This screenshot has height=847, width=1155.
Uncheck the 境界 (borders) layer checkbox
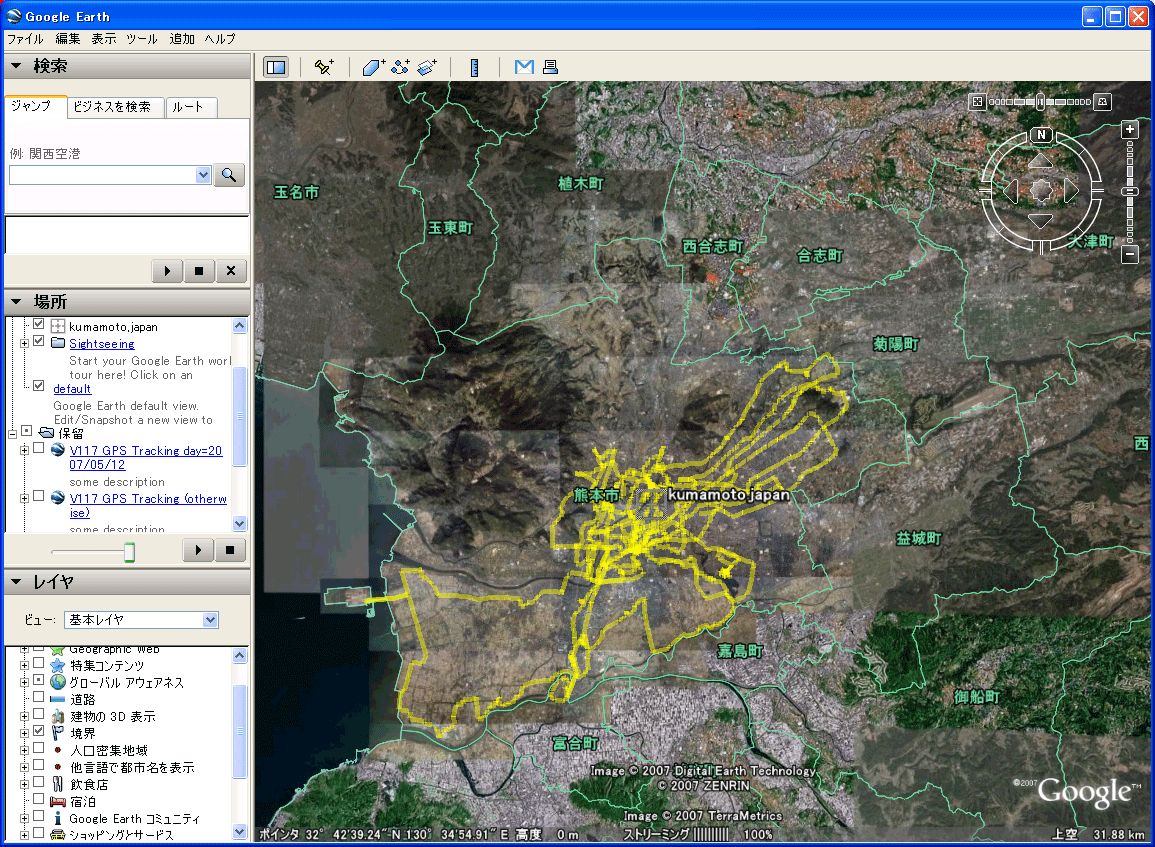pyautogui.click(x=39, y=733)
